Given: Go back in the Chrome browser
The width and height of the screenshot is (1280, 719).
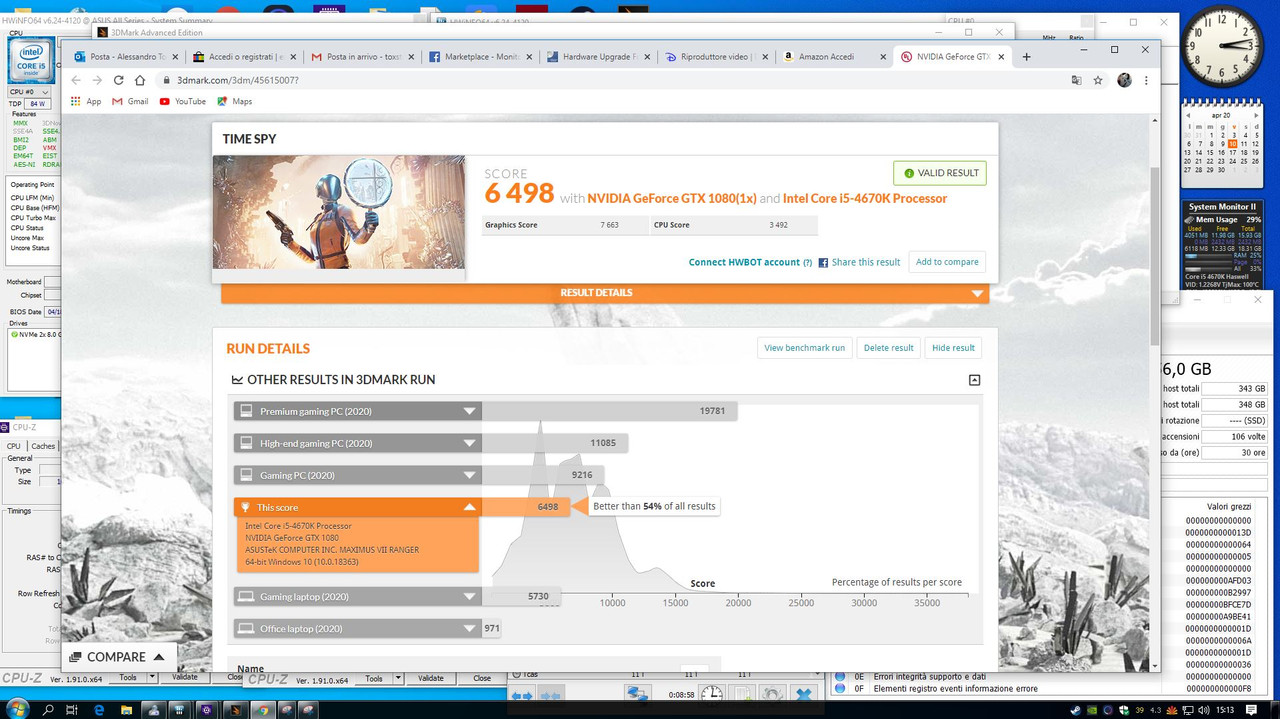Looking at the screenshot, I should (76, 80).
